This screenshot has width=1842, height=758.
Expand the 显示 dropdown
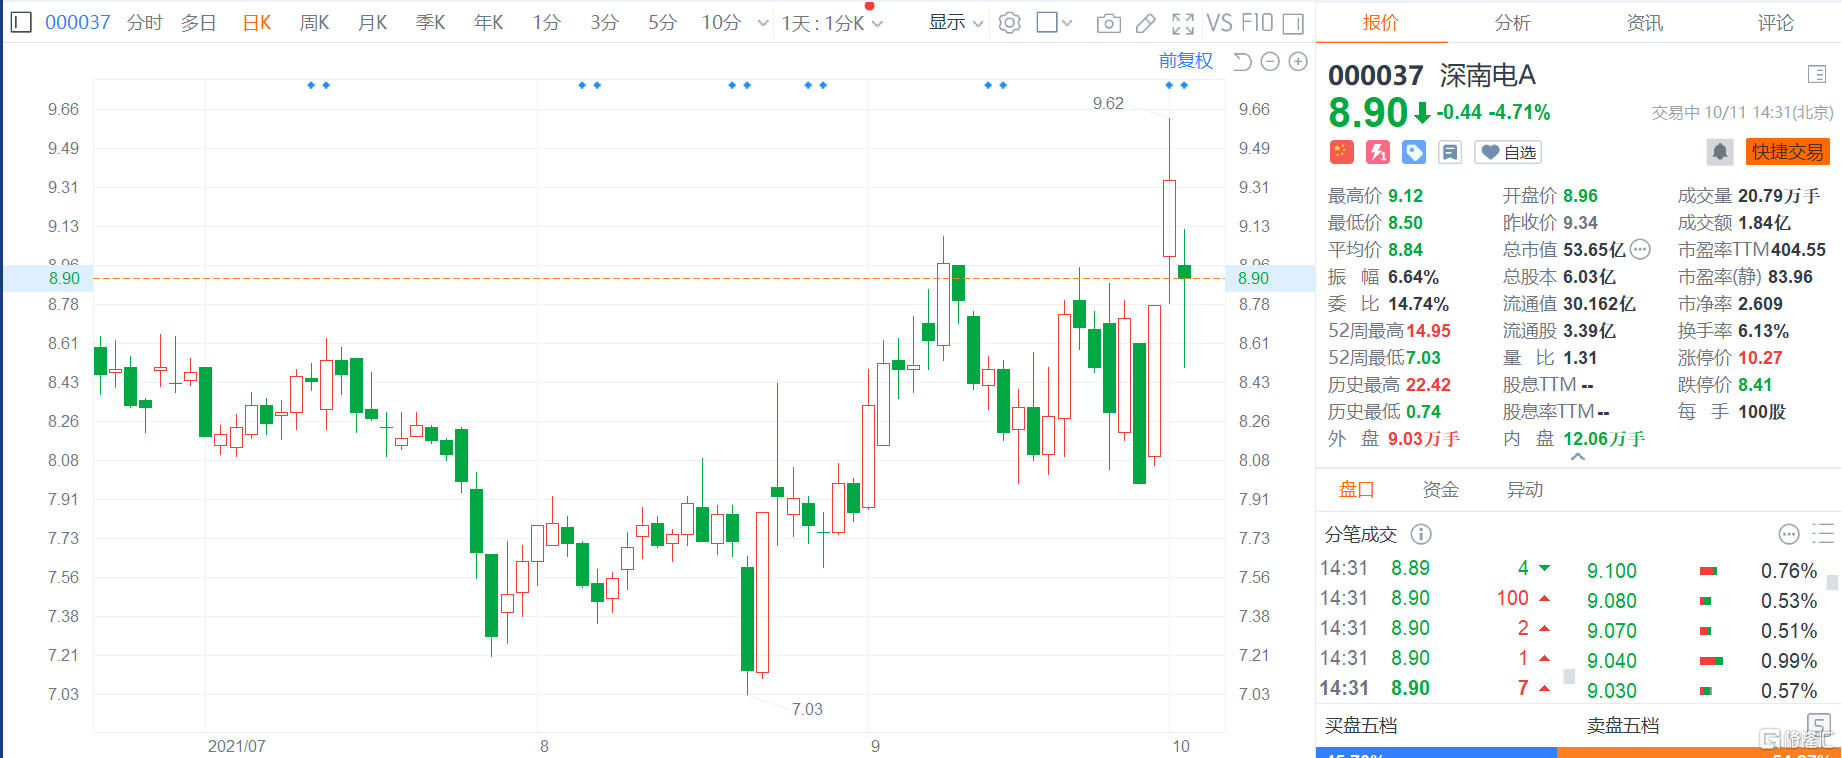[956, 23]
